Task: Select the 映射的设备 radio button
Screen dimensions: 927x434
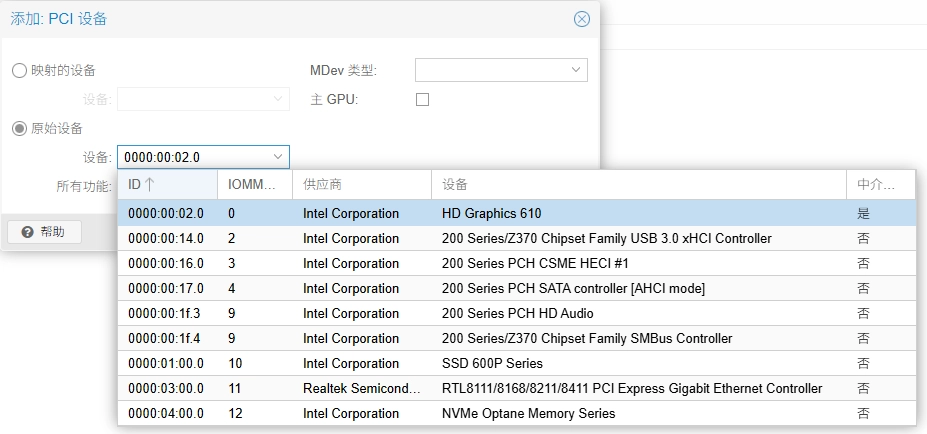Action: click(19, 70)
